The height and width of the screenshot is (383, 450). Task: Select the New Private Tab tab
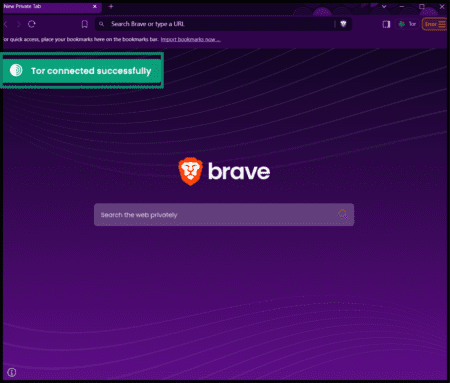tap(51, 7)
